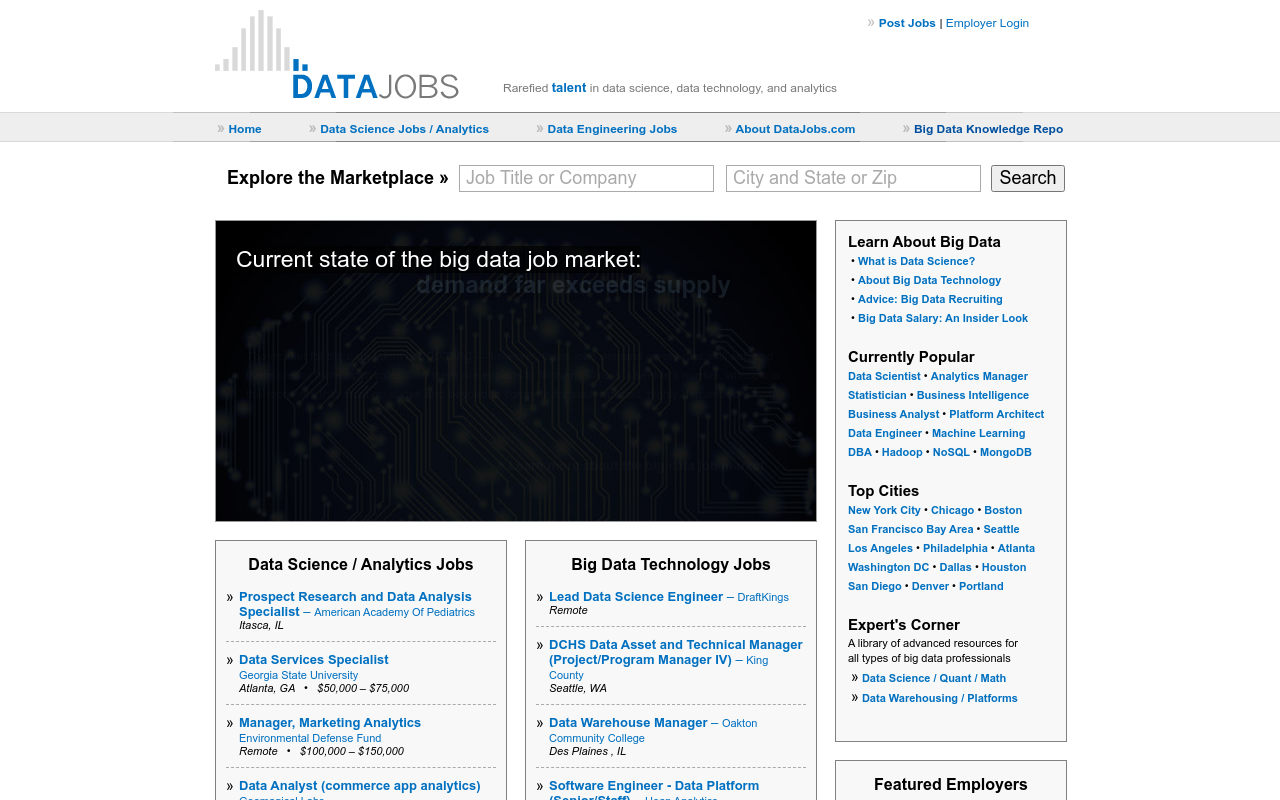Browse jobs in New York City
1280x800 pixels.
point(884,511)
